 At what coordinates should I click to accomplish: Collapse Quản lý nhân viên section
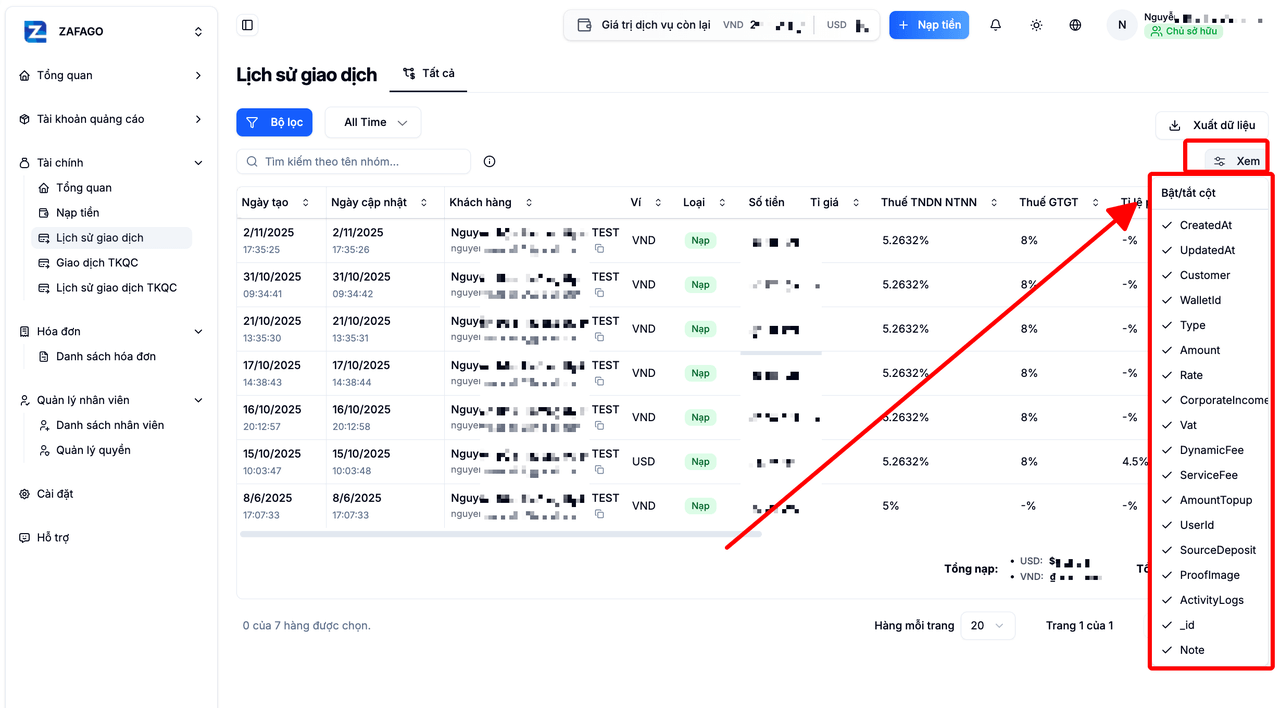coord(111,400)
